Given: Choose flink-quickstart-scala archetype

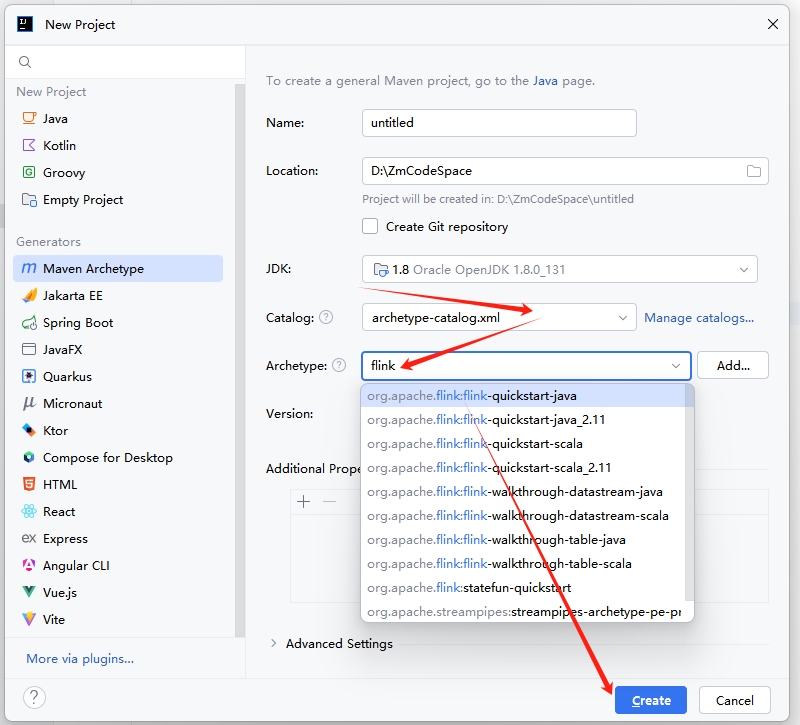Looking at the screenshot, I should (522, 444).
